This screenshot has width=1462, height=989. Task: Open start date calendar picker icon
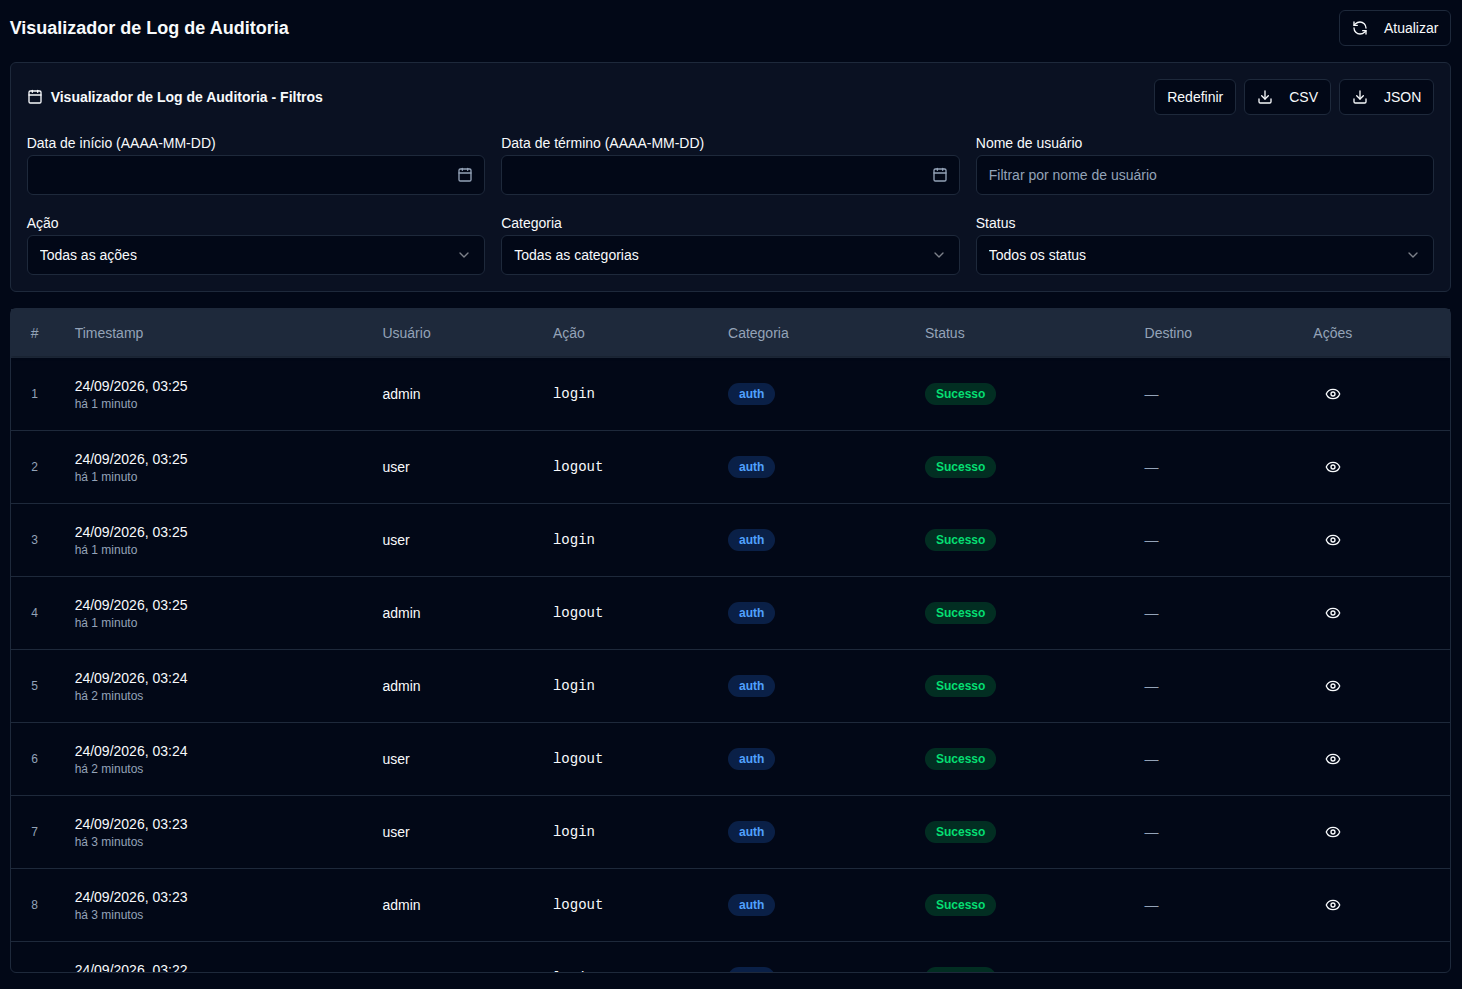pos(465,175)
